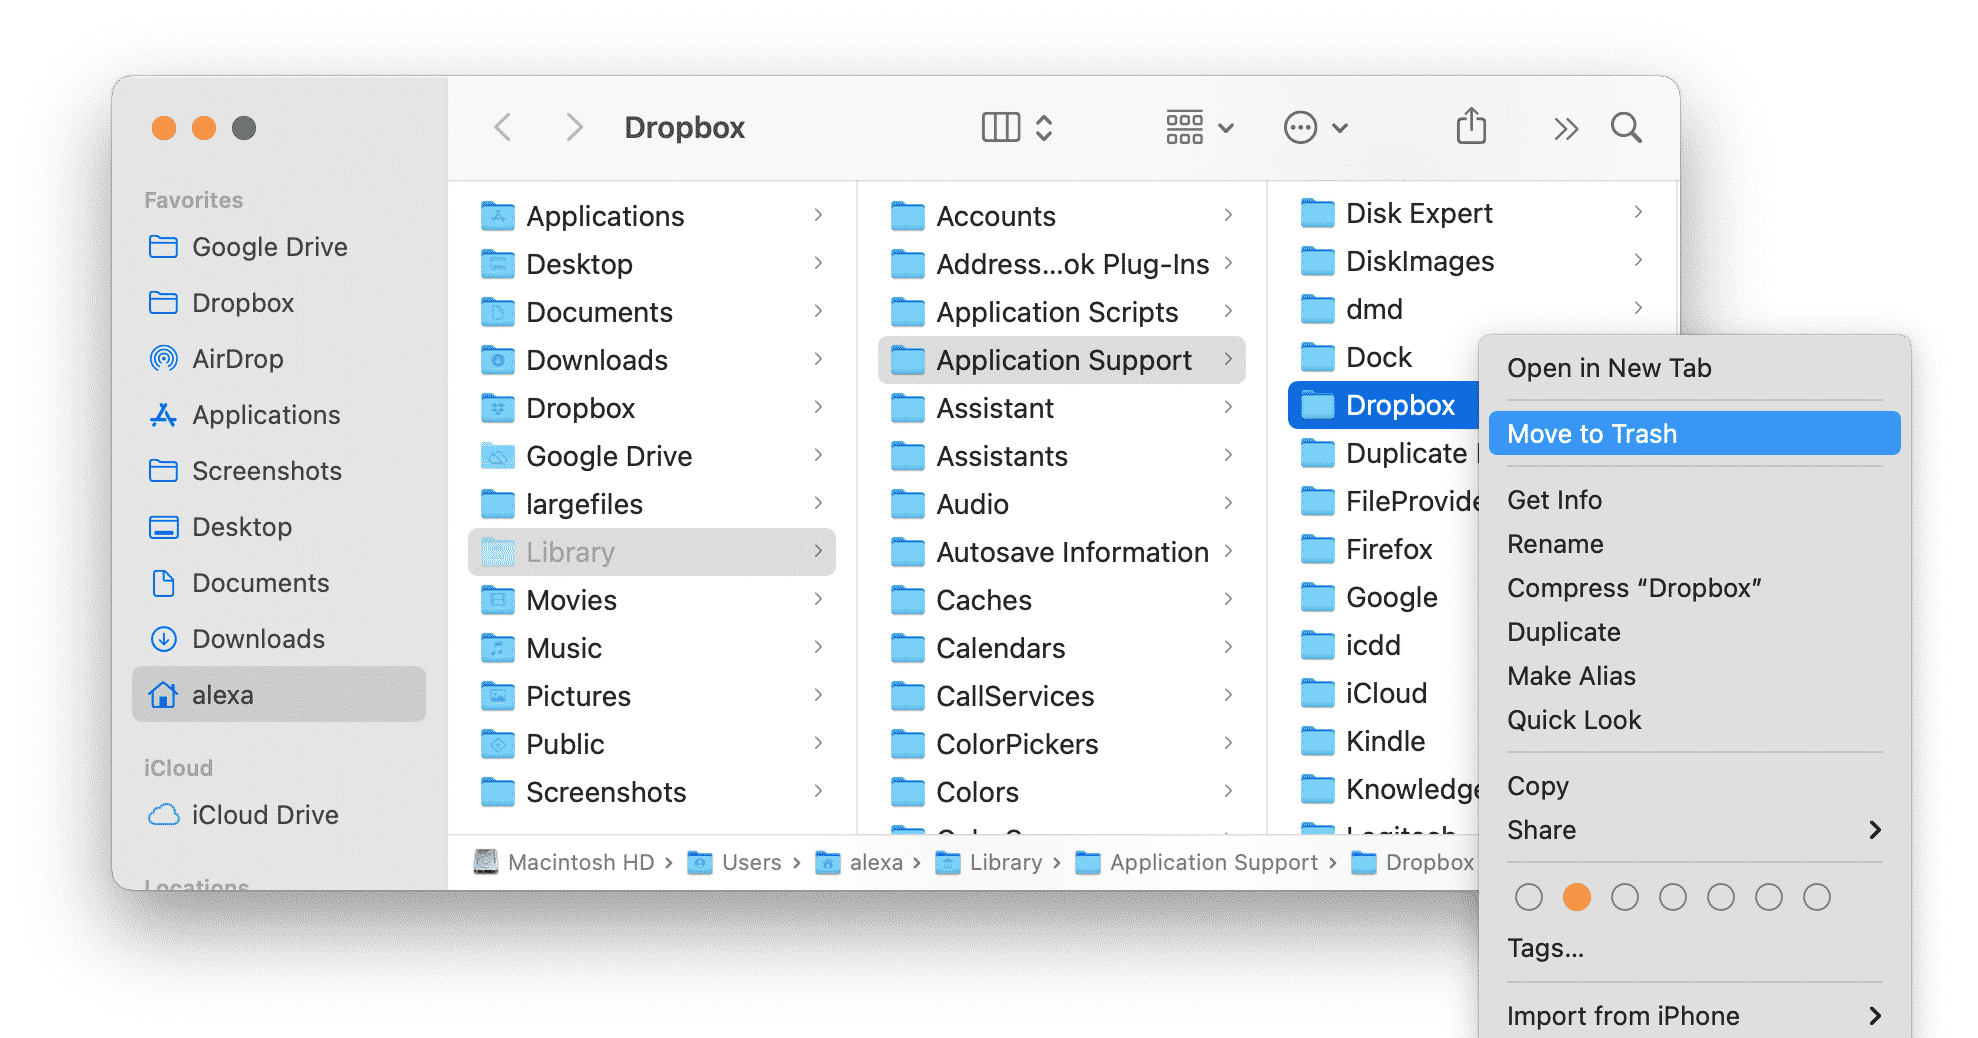Jump to Application Support in path bar

pos(1197,862)
